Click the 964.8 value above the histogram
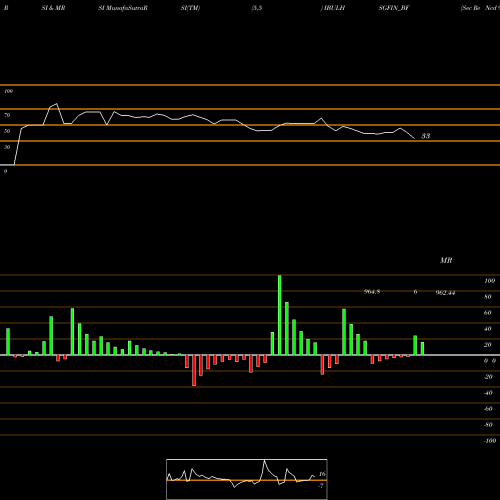 372,292
